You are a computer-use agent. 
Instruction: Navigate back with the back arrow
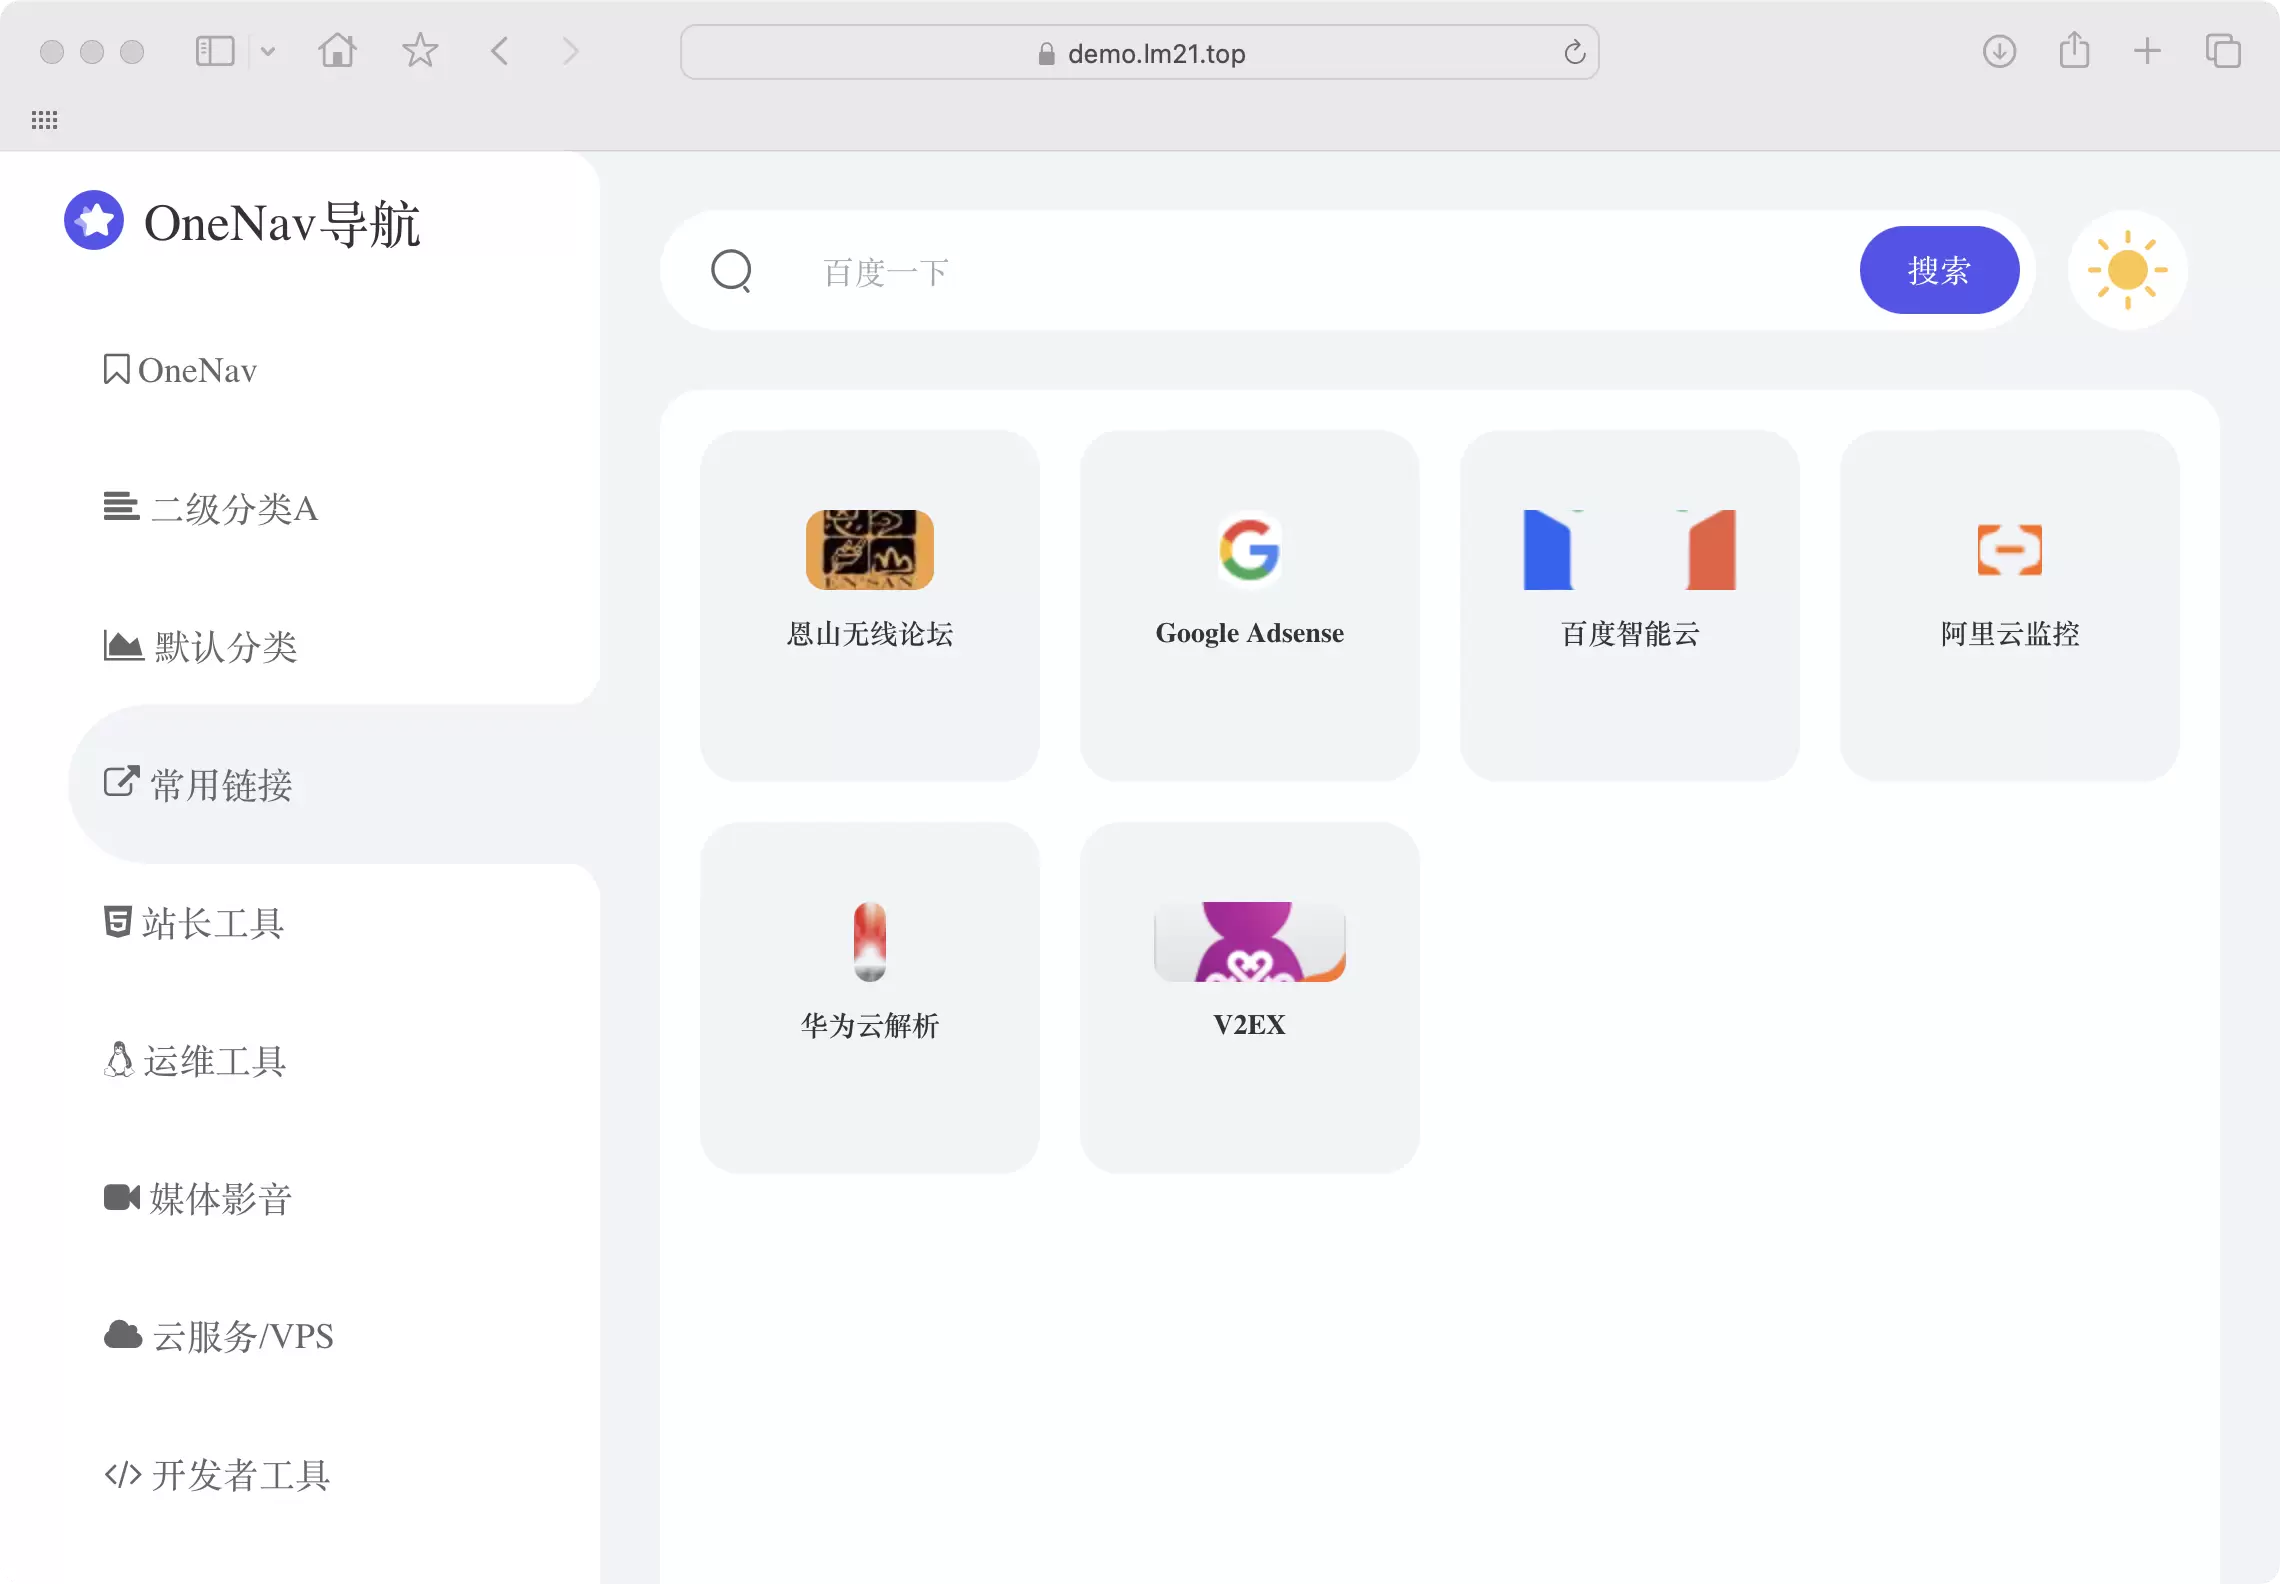coord(500,51)
